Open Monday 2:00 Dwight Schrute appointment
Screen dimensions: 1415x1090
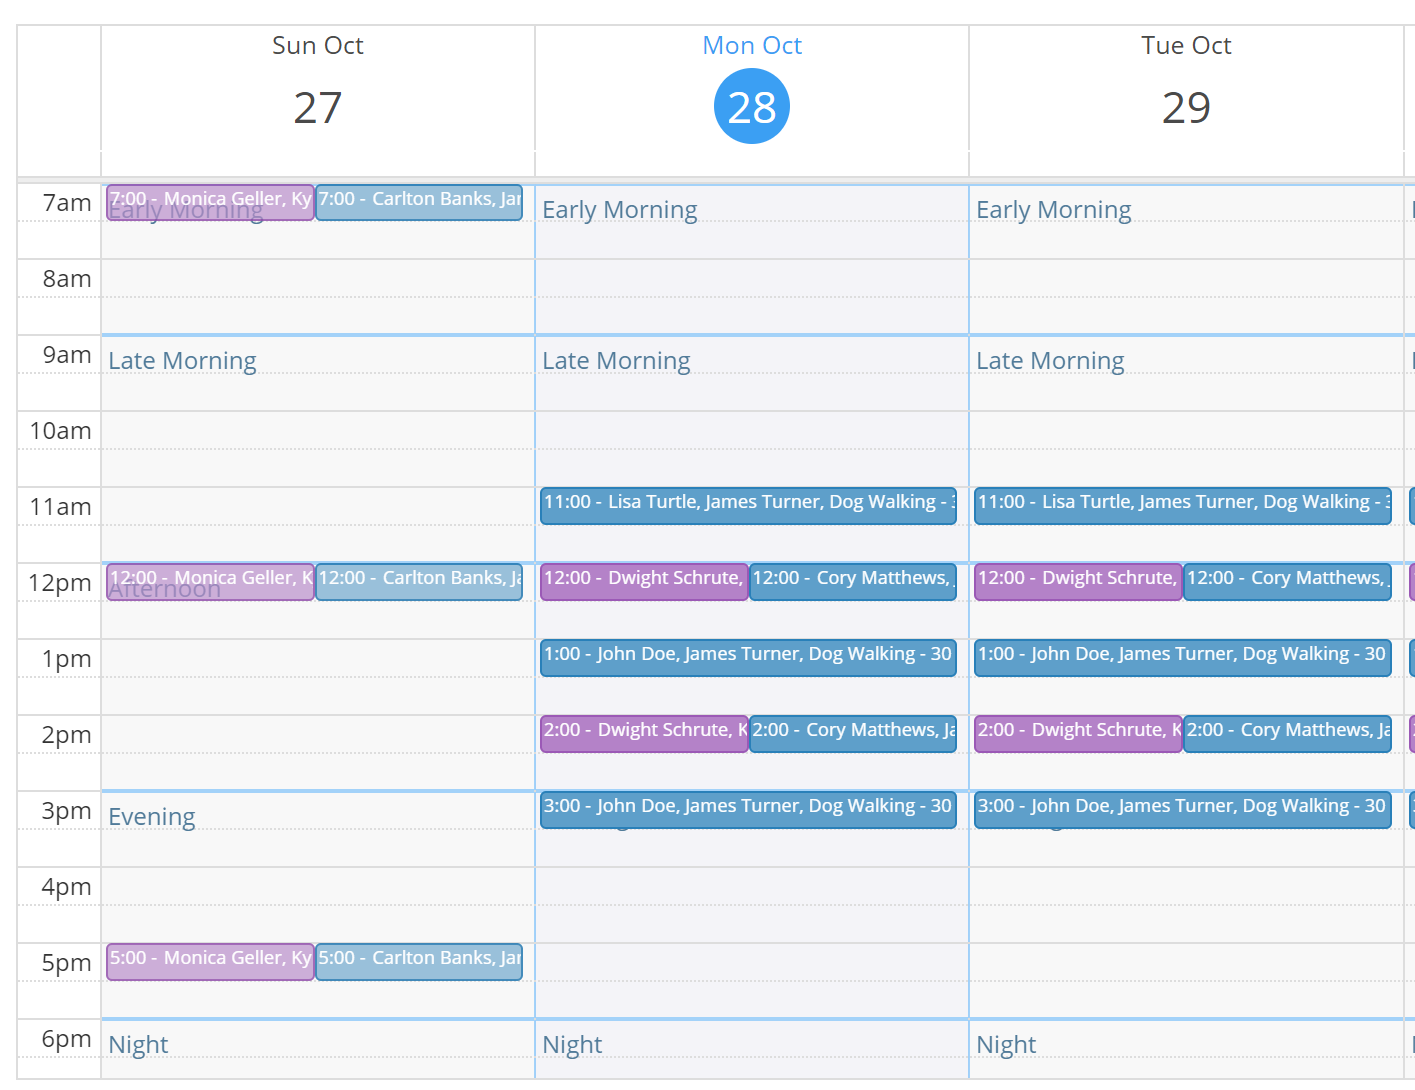click(x=644, y=734)
